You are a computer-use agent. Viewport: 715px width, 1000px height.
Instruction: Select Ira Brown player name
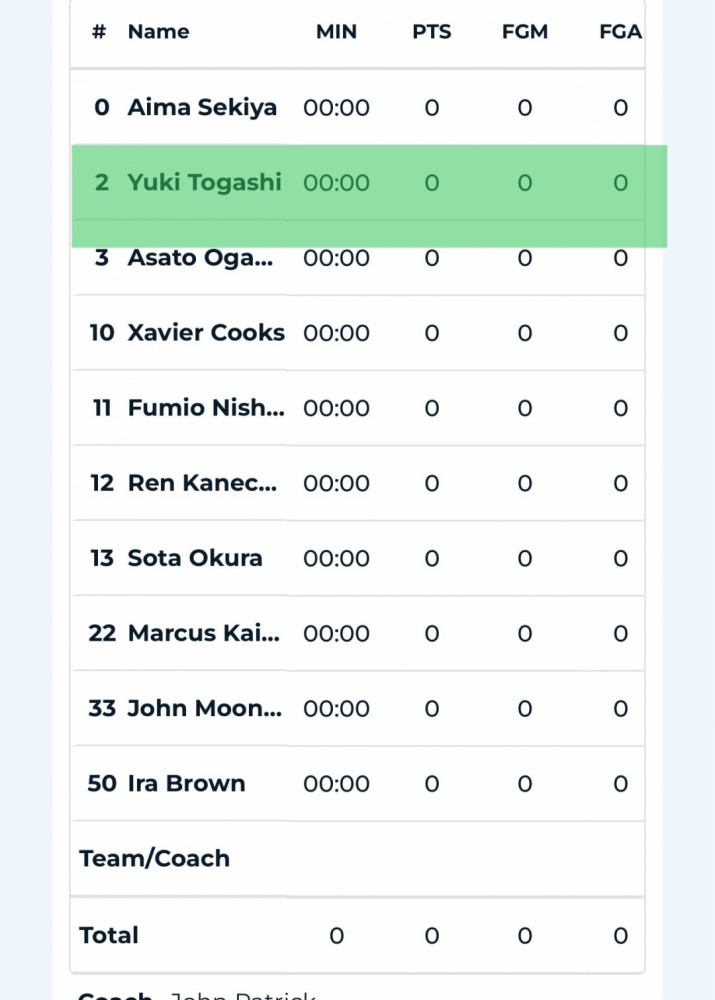(186, 783)
